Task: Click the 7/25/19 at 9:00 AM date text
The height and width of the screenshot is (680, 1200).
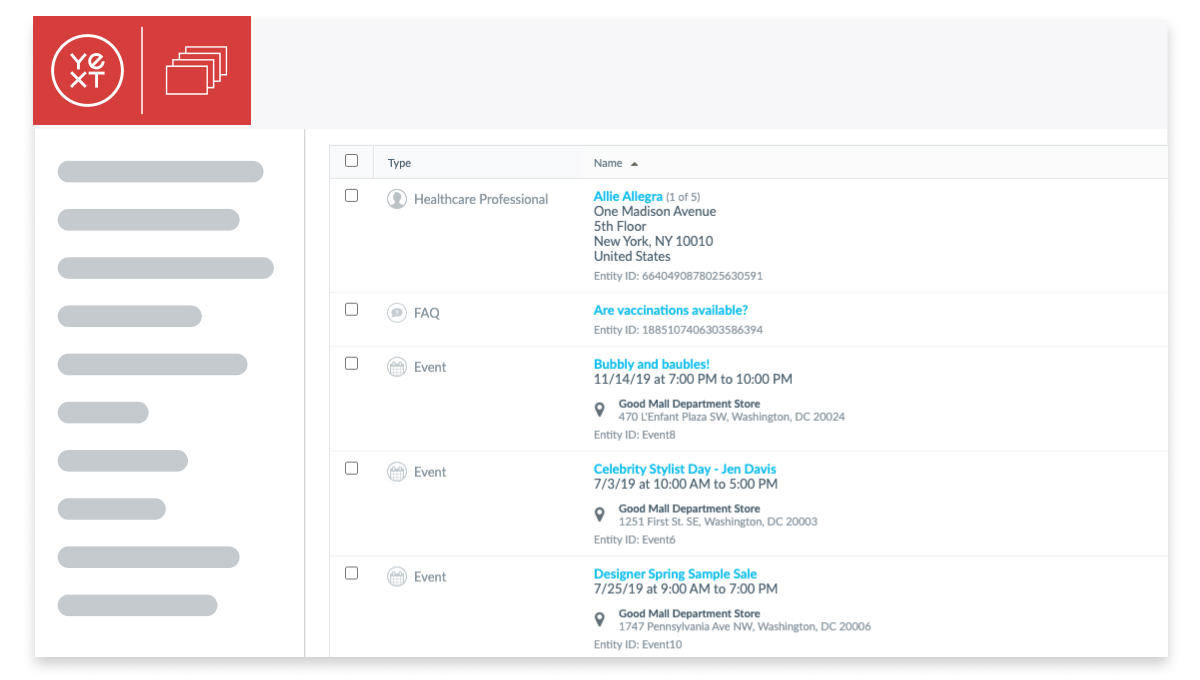Action: point(685,589)
